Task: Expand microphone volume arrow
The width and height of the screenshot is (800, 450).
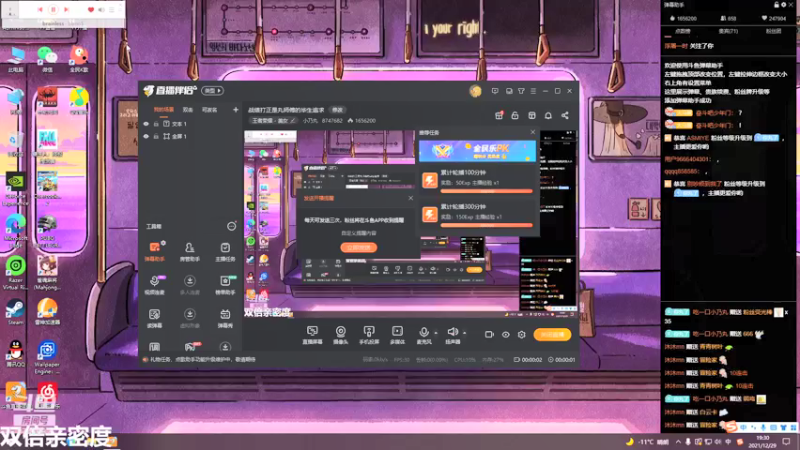Action: pyautogui.click(x=436, y=333)
